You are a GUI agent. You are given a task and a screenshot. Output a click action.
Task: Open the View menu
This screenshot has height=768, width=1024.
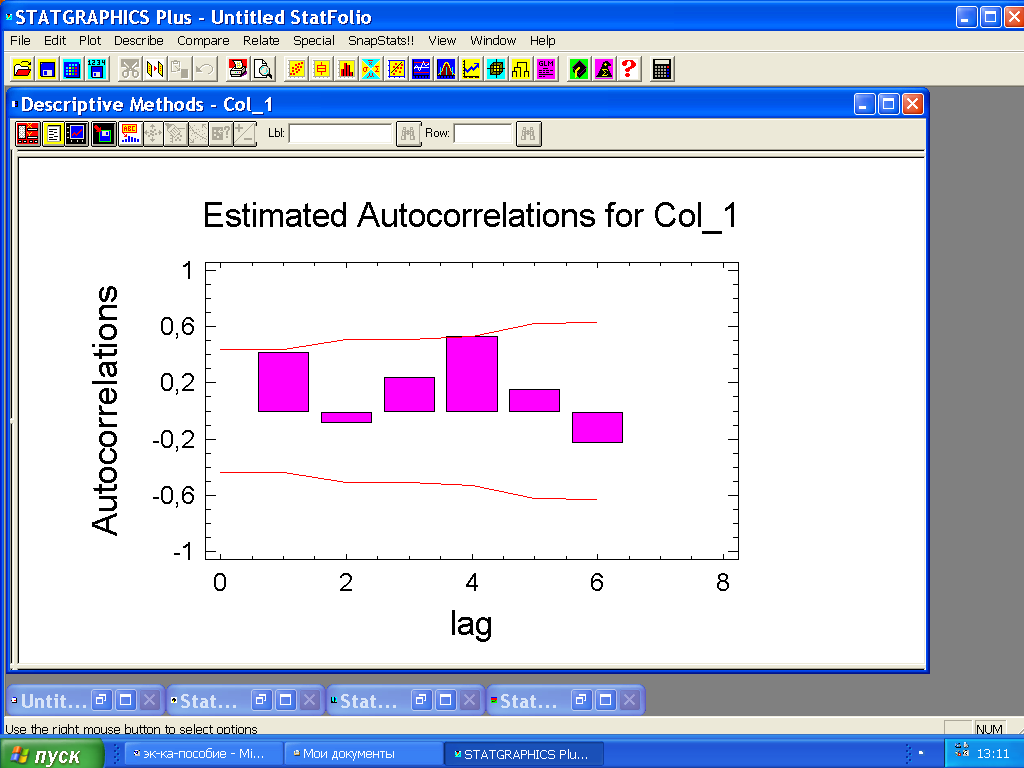click(442, 40)
